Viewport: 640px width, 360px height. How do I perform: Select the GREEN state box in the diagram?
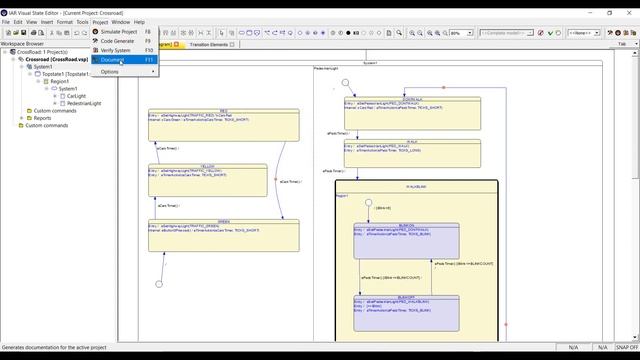point(224,236)
